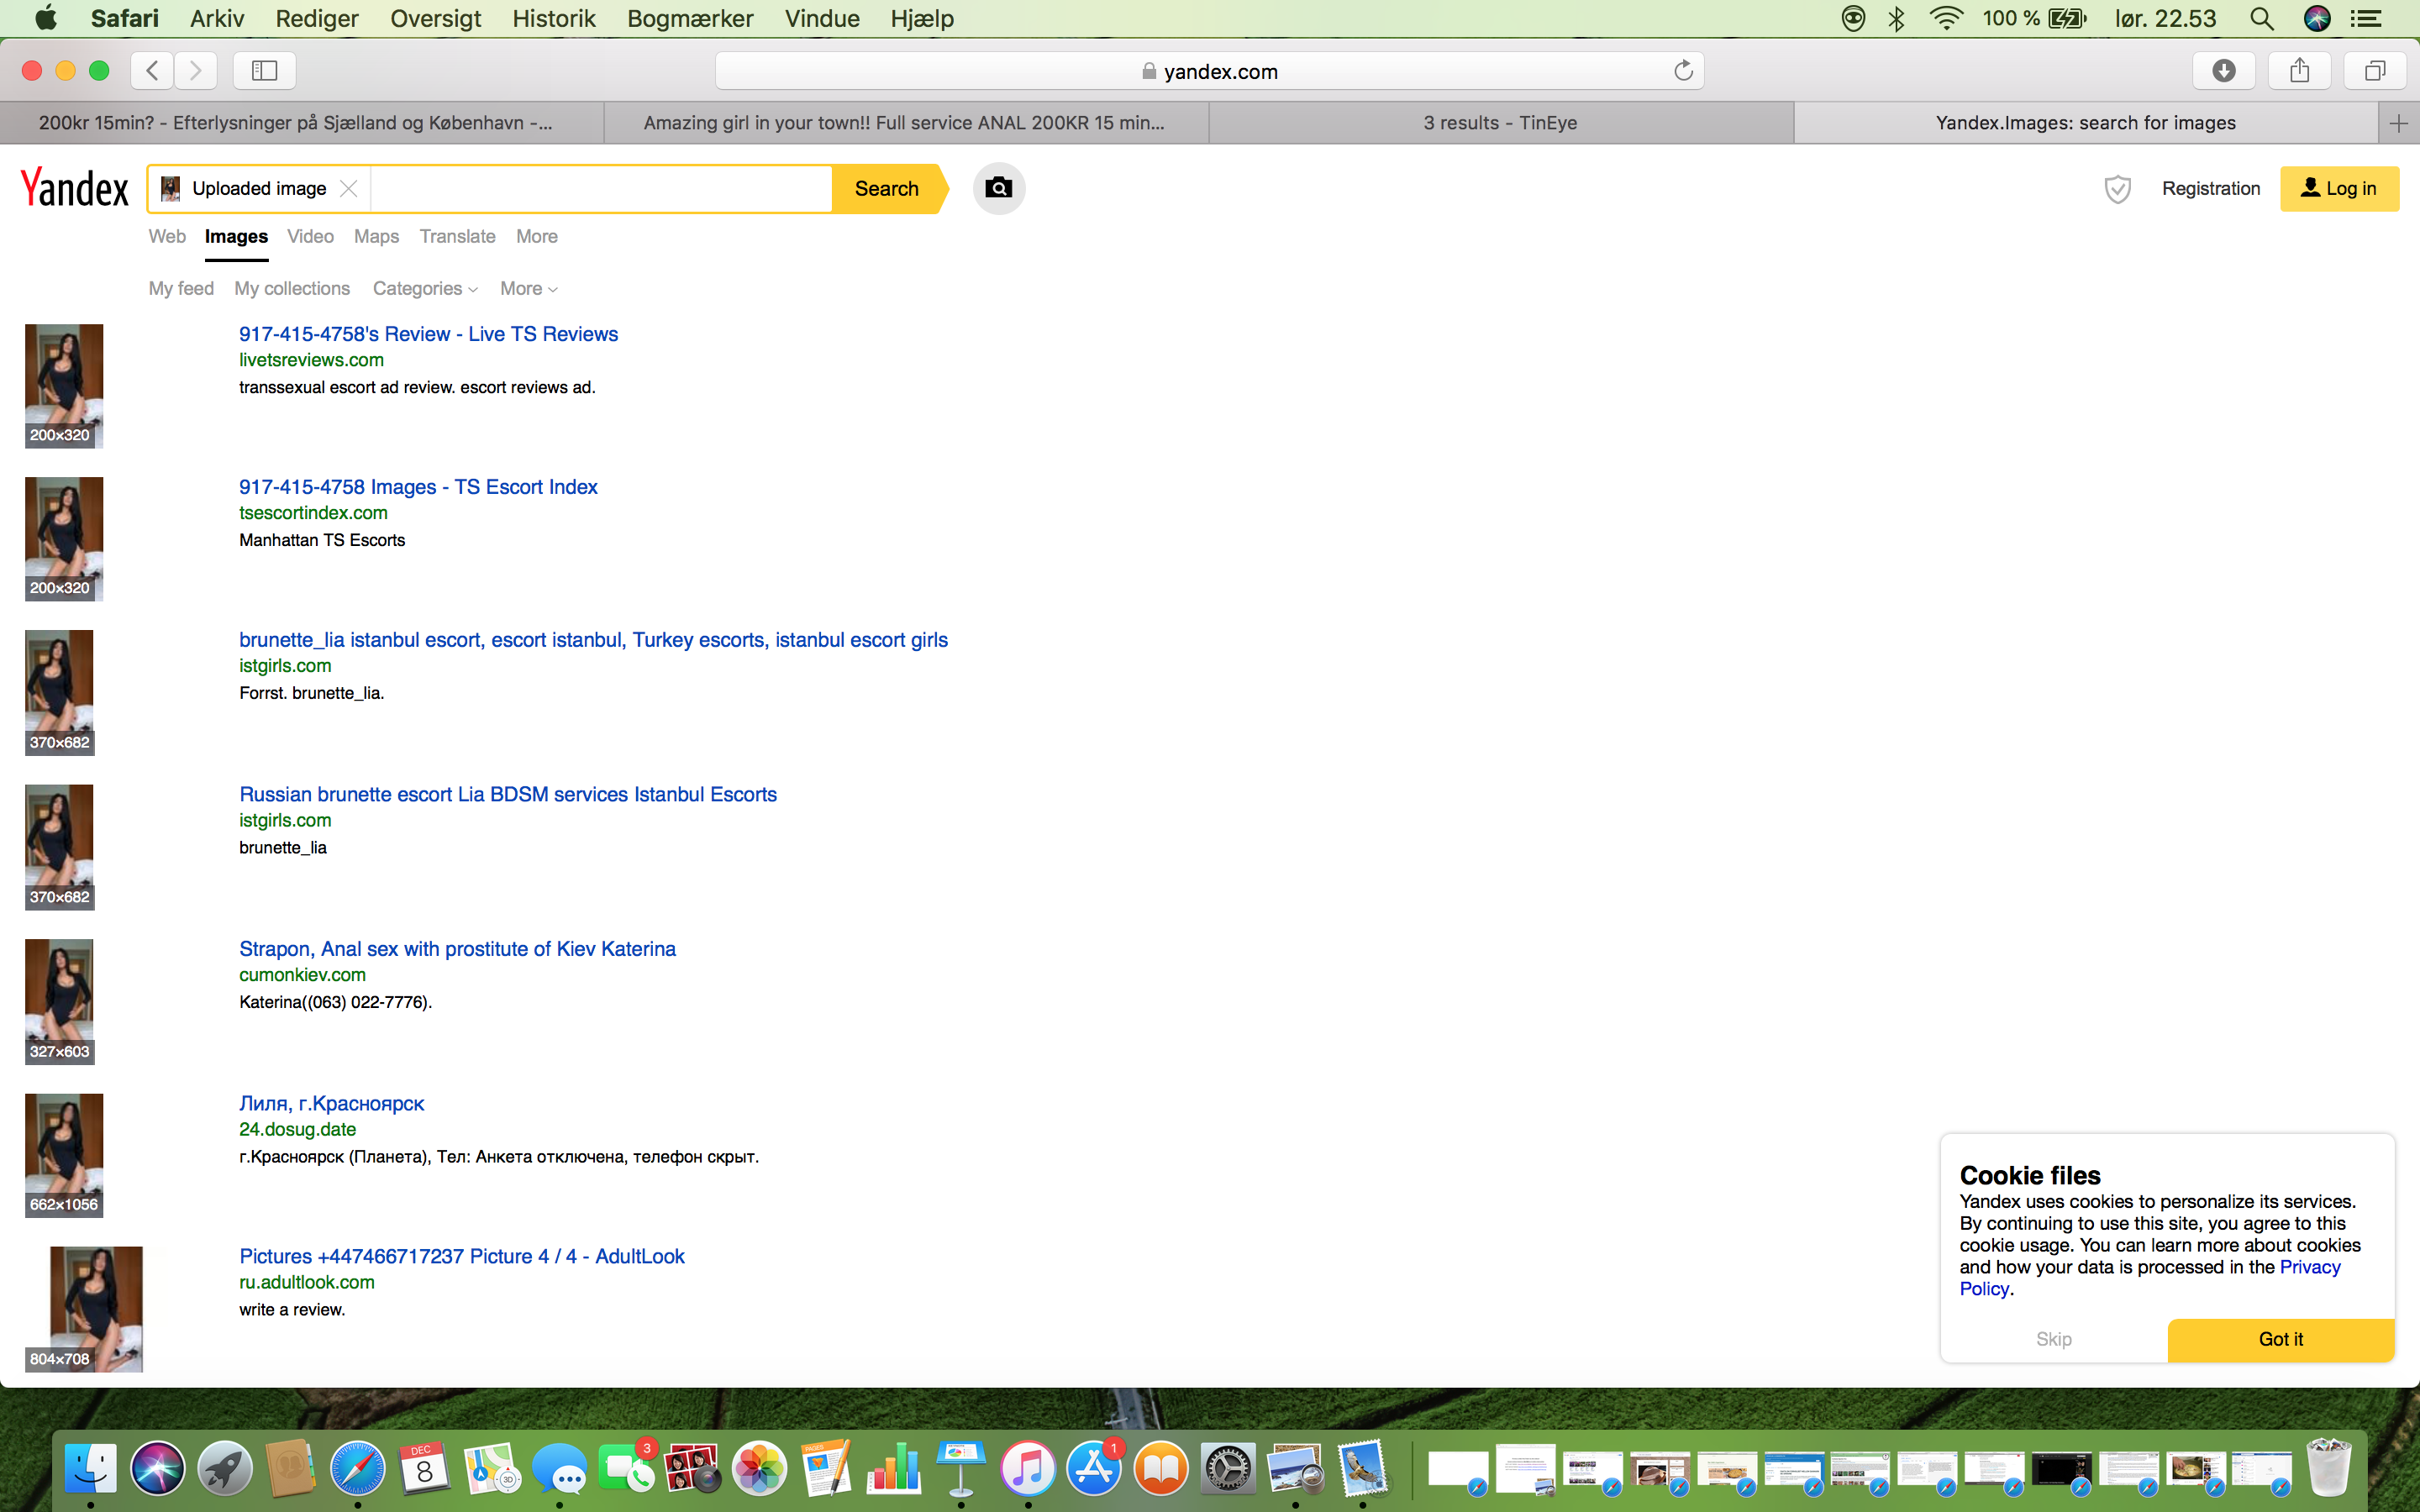This screenshot has height=1512, width=2420.
Task: Open Siri from the Dock
Action: point(157,1468)
